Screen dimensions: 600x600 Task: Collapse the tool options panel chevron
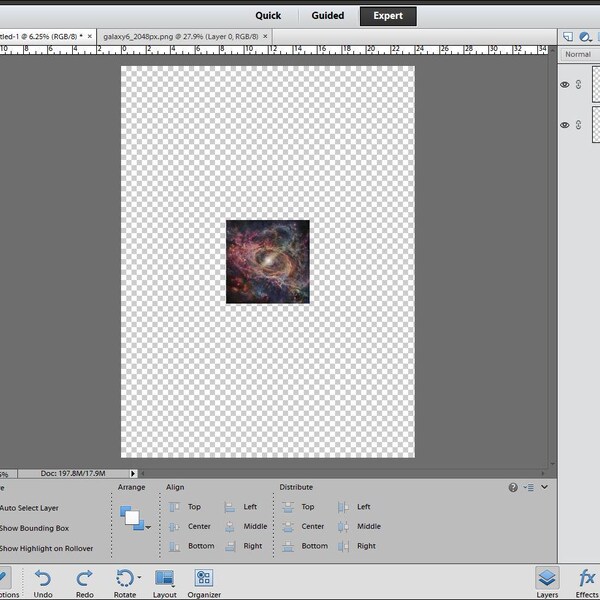pyautogui.click(x=544, y=487)
